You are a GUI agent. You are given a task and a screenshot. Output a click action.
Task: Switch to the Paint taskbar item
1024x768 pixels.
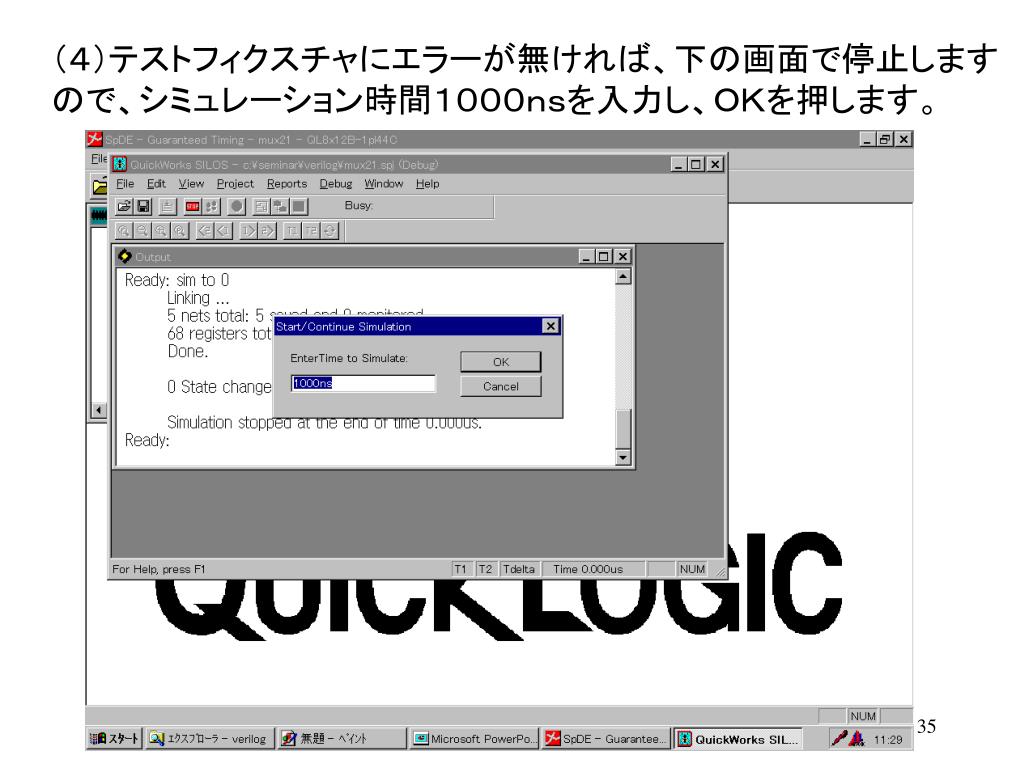342,739
